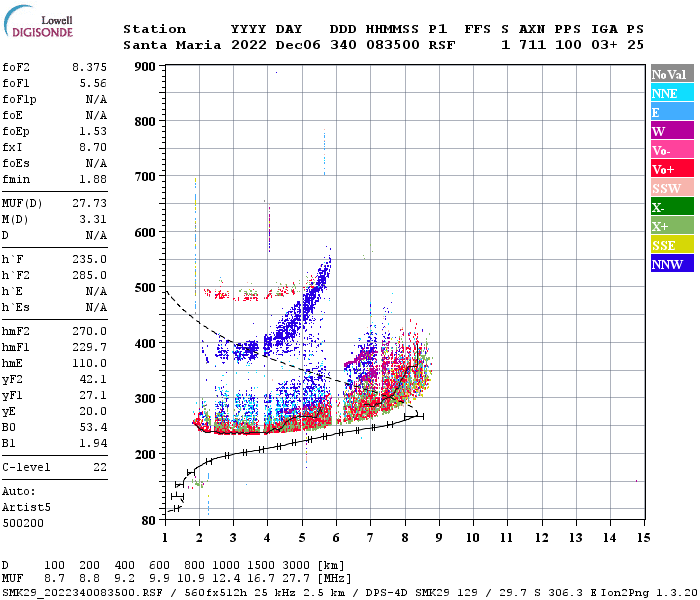Click the MUF(D) value 27.73
The image size is (700, 600).
point(89,203)
